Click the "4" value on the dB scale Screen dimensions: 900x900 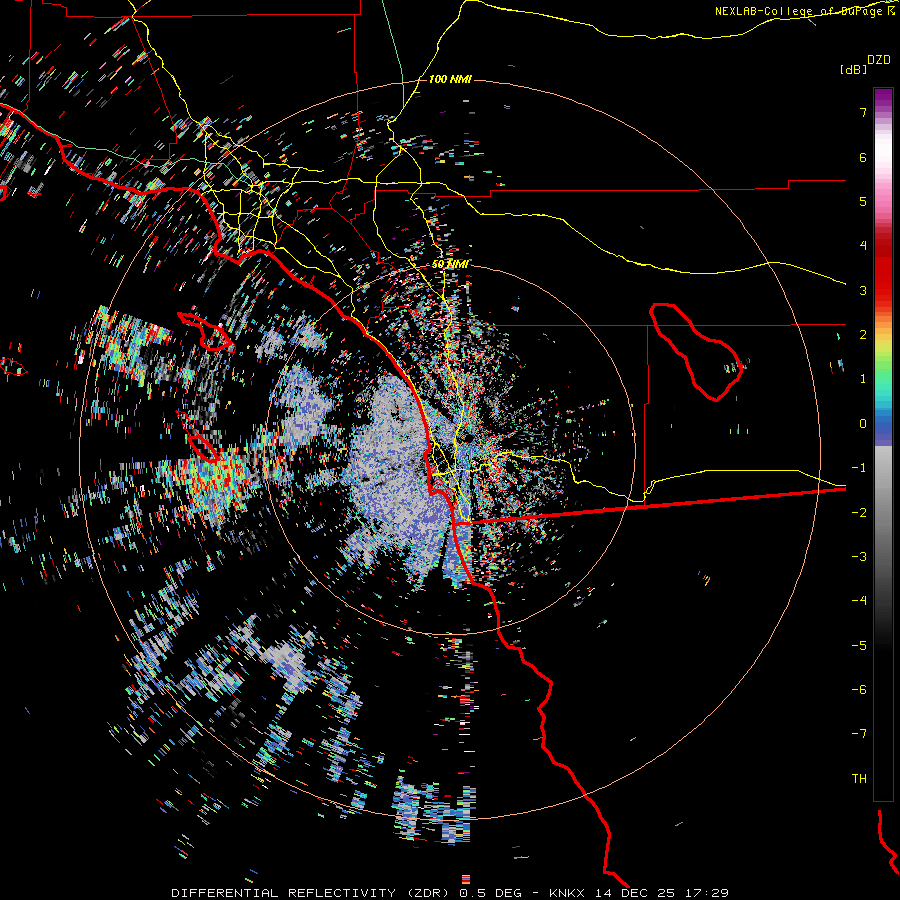863,246
